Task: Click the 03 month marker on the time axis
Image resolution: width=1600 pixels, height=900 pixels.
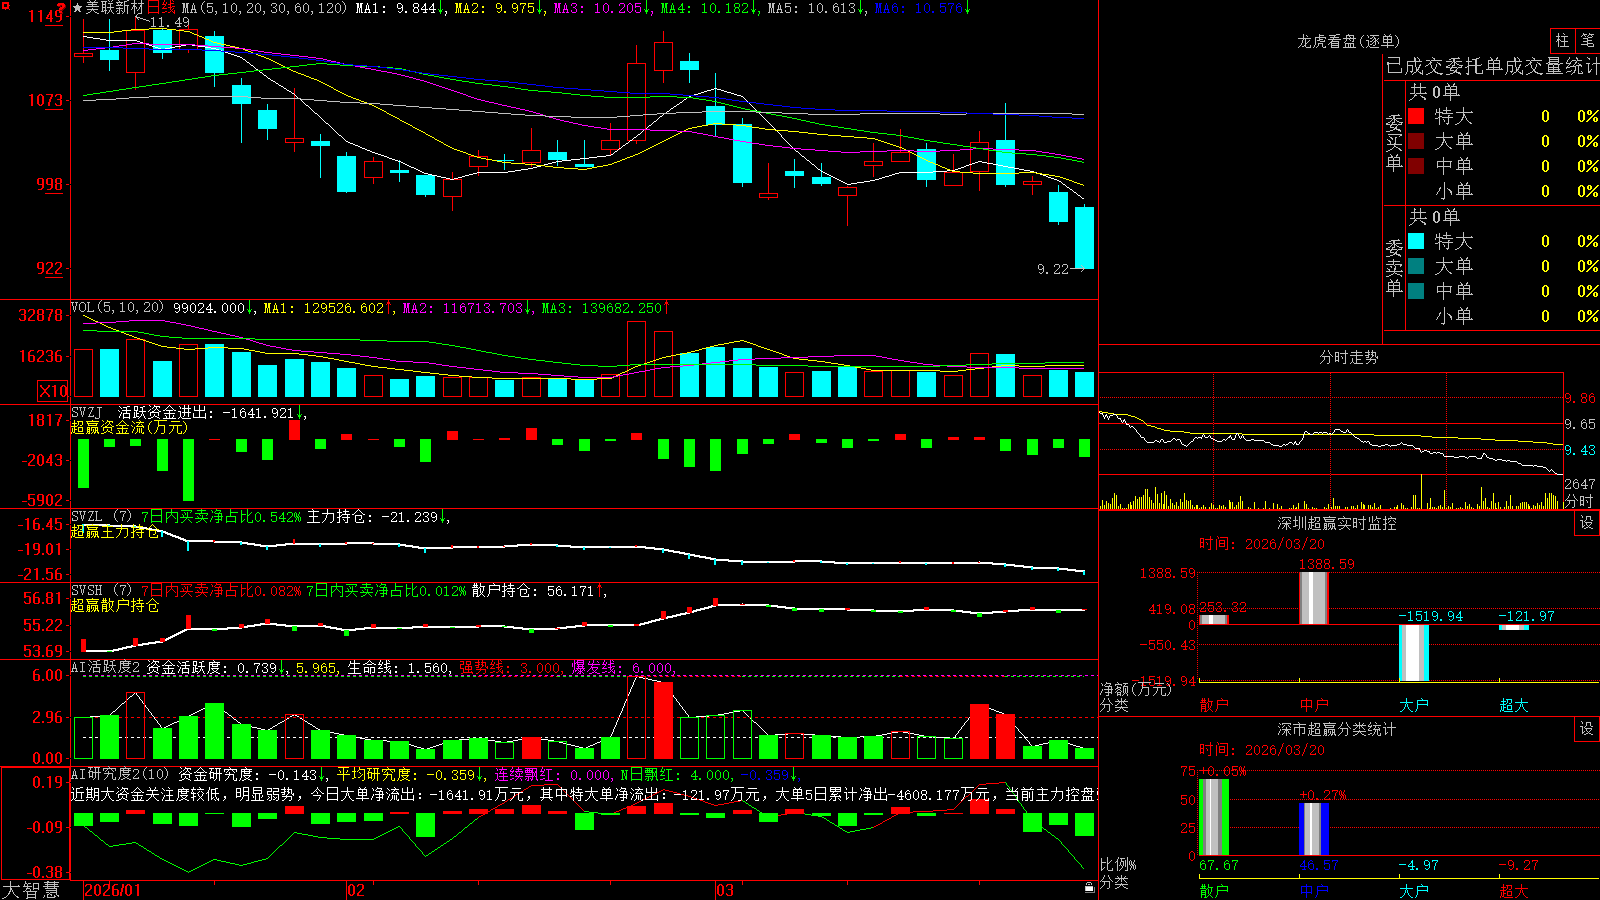Action: pyautogui.click(x=725, y=890)
